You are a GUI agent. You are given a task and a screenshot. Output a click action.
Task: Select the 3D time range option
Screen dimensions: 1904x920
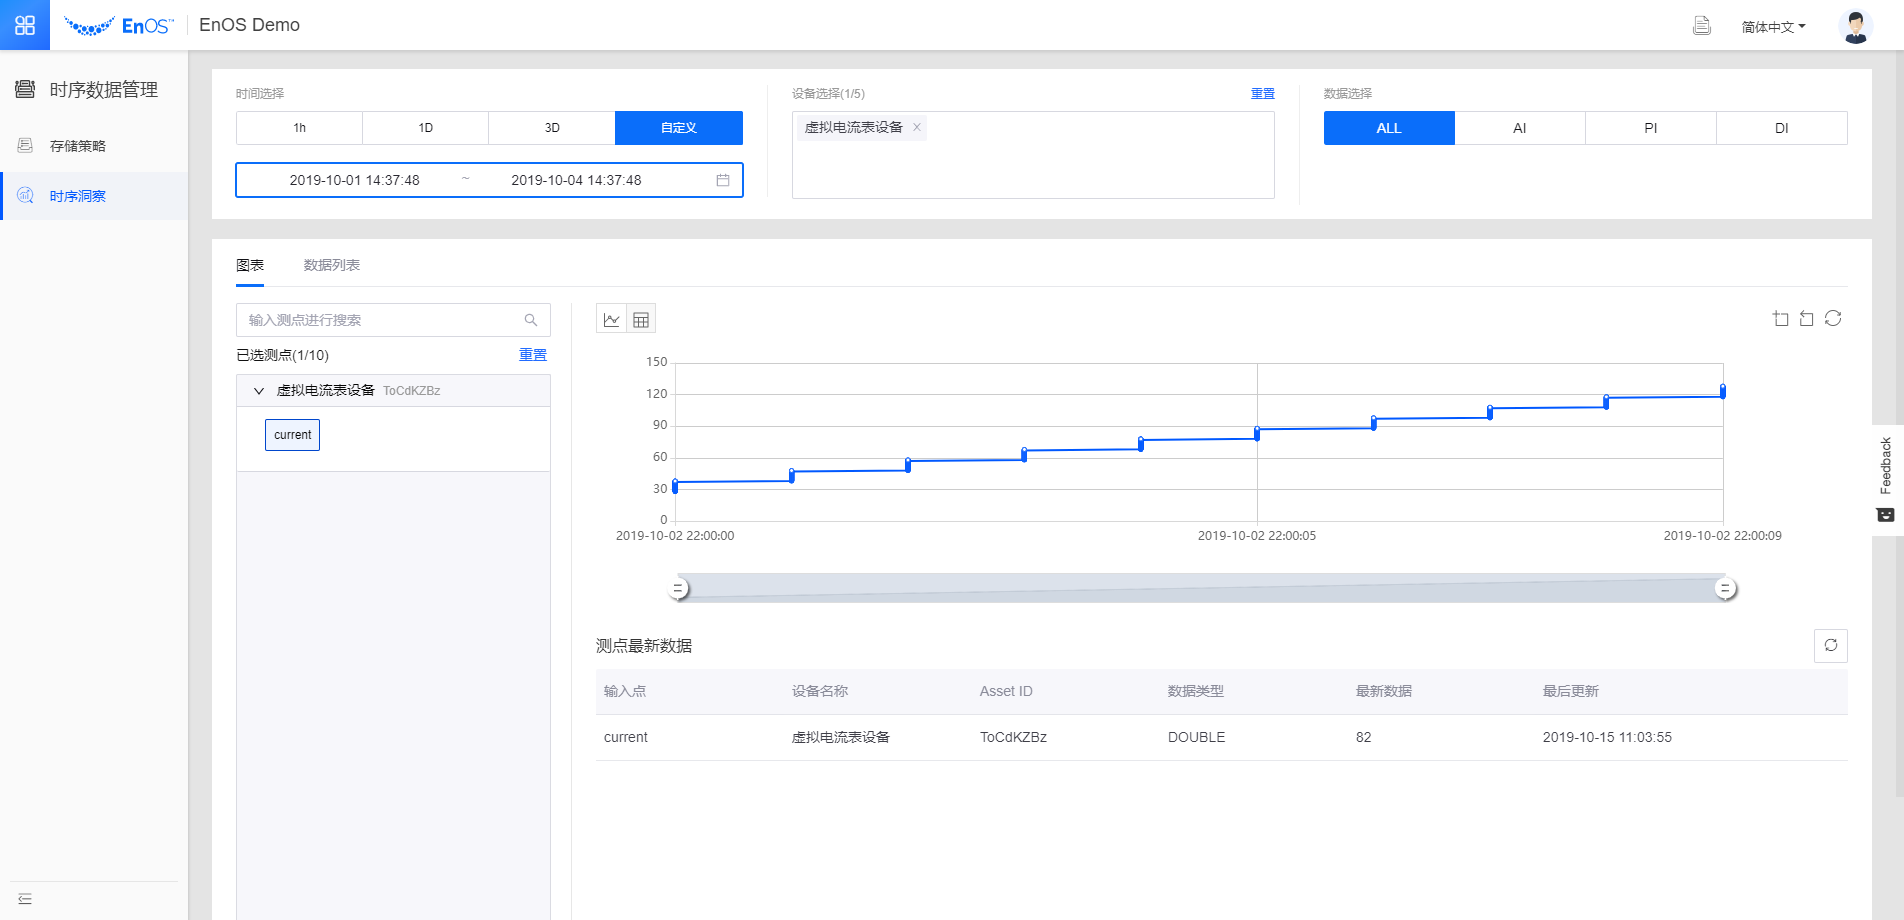[x=552, y=128]
